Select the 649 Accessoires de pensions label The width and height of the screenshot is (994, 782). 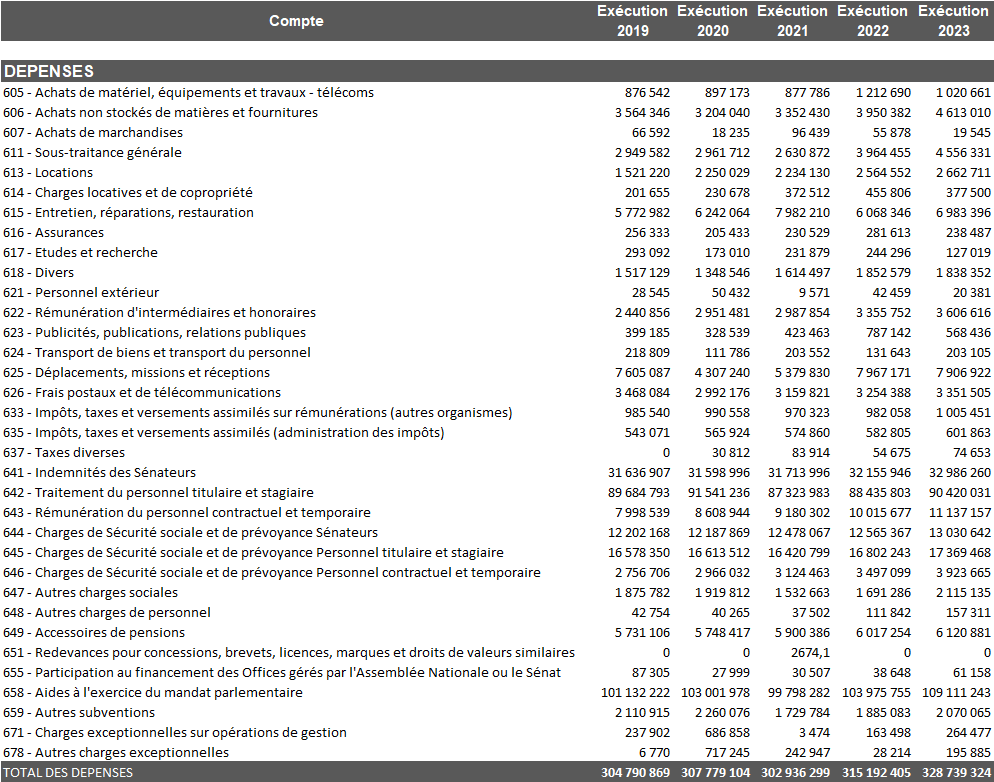(94, 632)
